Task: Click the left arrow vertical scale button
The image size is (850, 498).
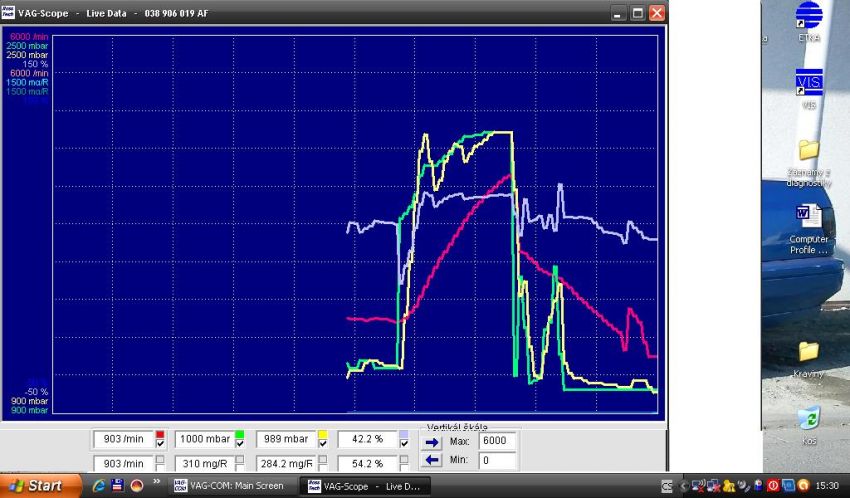Action: click(431, 461)
